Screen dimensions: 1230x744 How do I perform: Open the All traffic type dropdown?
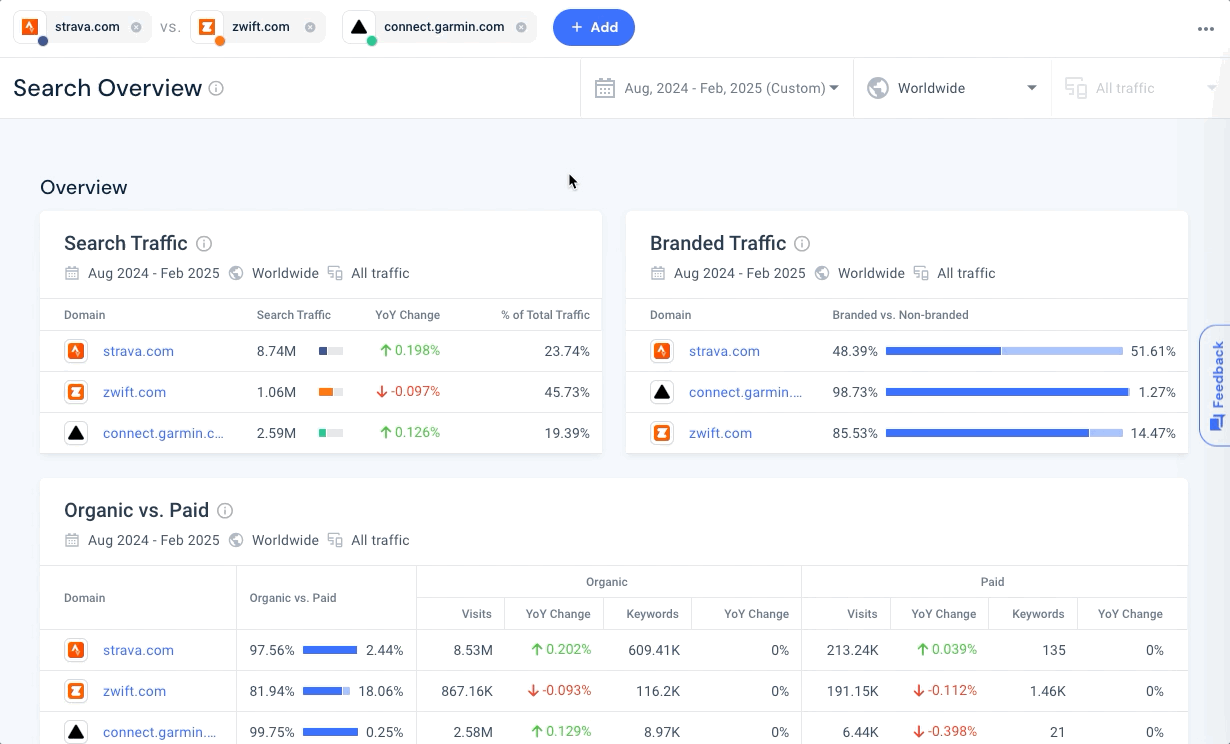[1141, 88]
